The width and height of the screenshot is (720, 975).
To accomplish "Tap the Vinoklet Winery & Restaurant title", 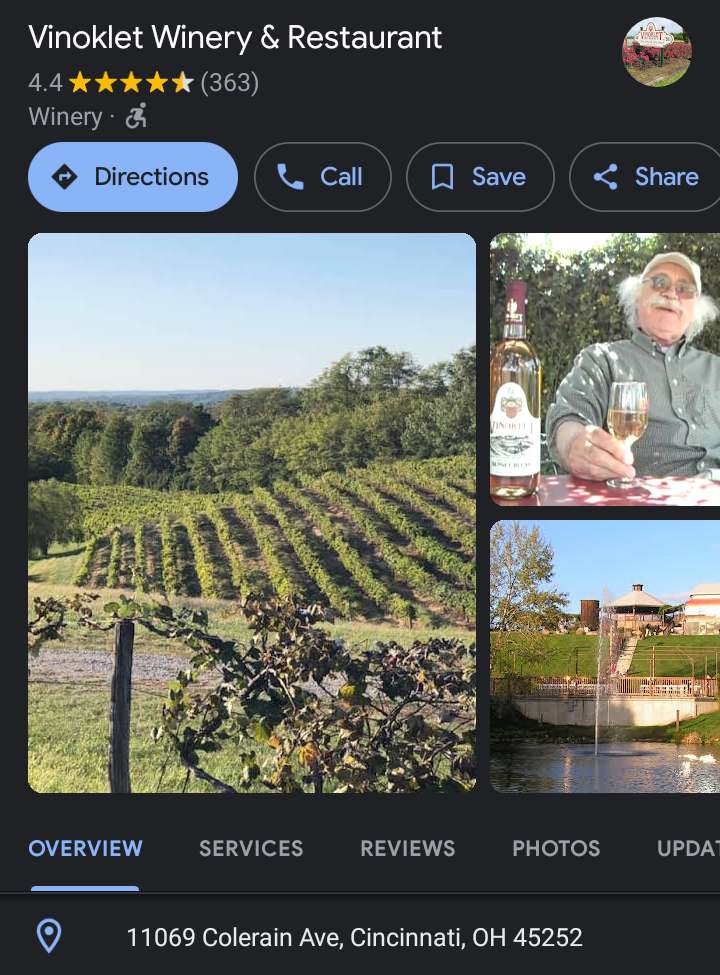I will 235,38.
